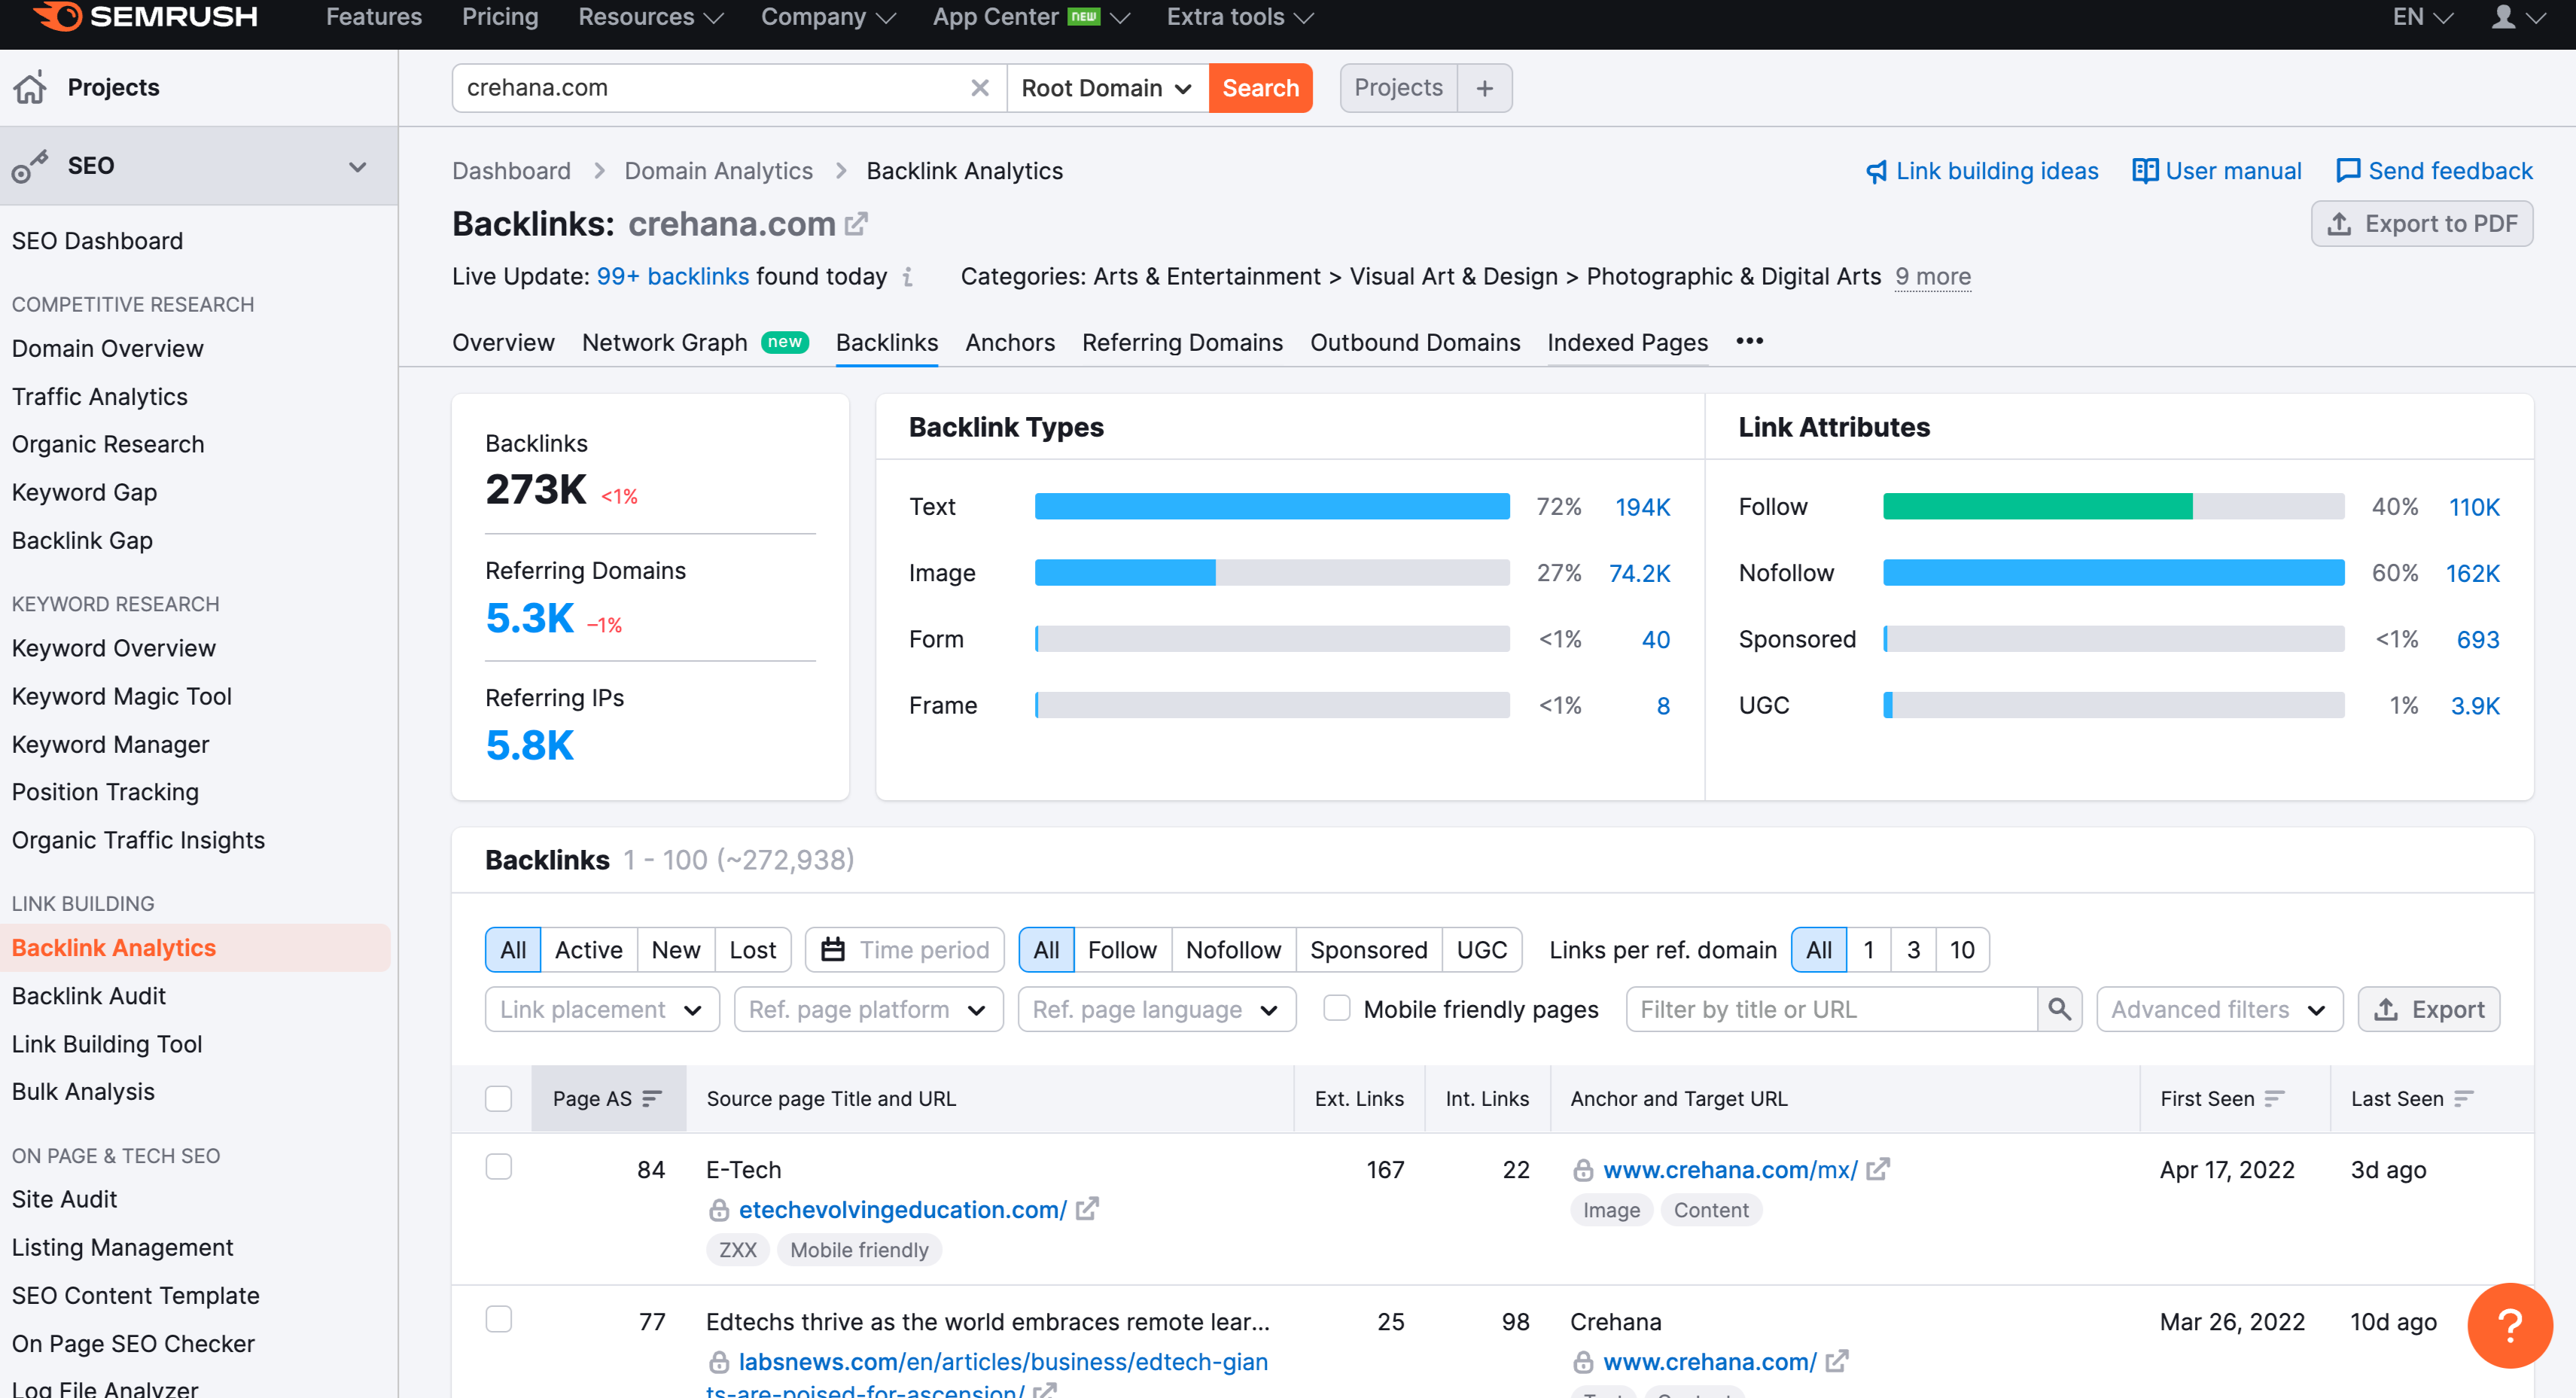
Task: Click lock icon beside etechevolvingeducation.com
Action: (x=718, y=1211)
